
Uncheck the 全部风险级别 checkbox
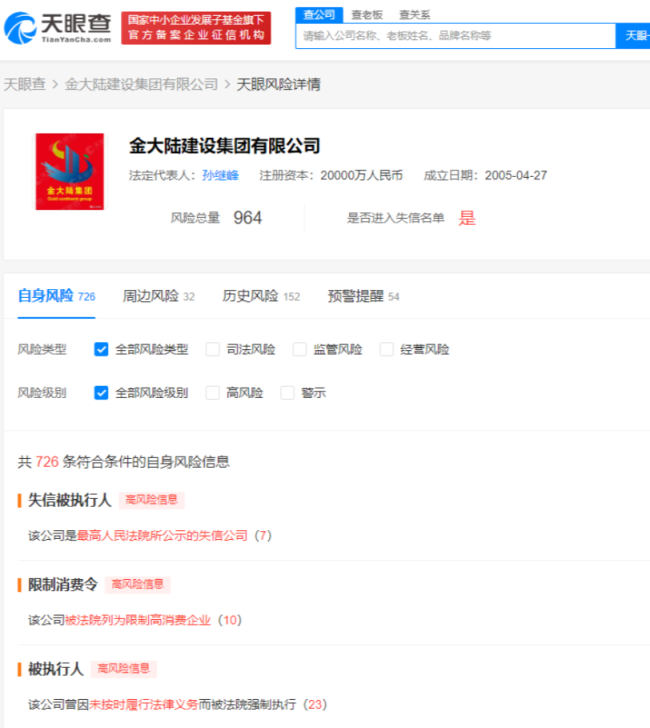(x=101, y=393)
